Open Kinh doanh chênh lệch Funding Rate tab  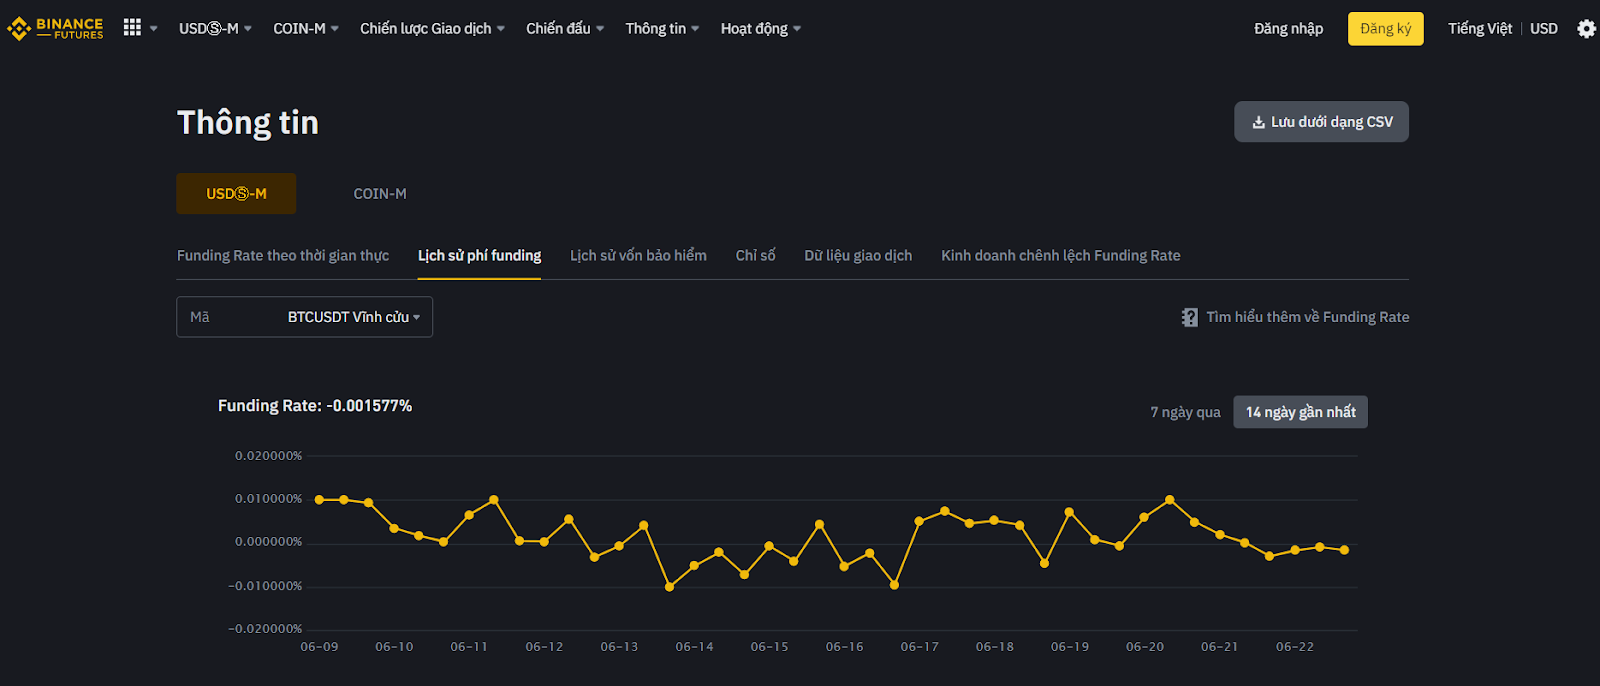1060,256
